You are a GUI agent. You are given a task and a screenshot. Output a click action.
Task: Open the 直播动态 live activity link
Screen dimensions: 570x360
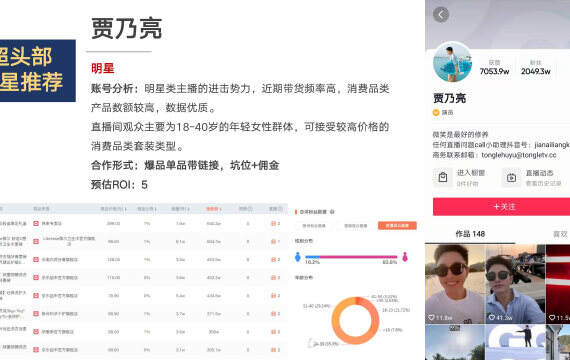point(539,173)
